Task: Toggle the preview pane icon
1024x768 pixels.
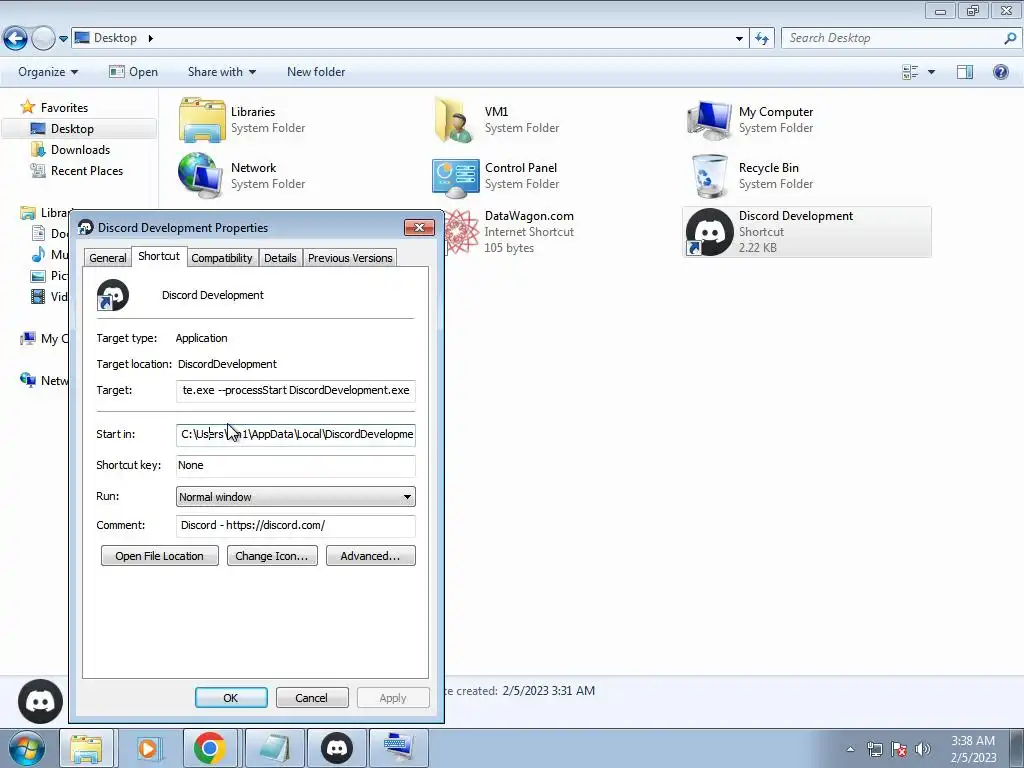Action: click(x=965, y=72)
